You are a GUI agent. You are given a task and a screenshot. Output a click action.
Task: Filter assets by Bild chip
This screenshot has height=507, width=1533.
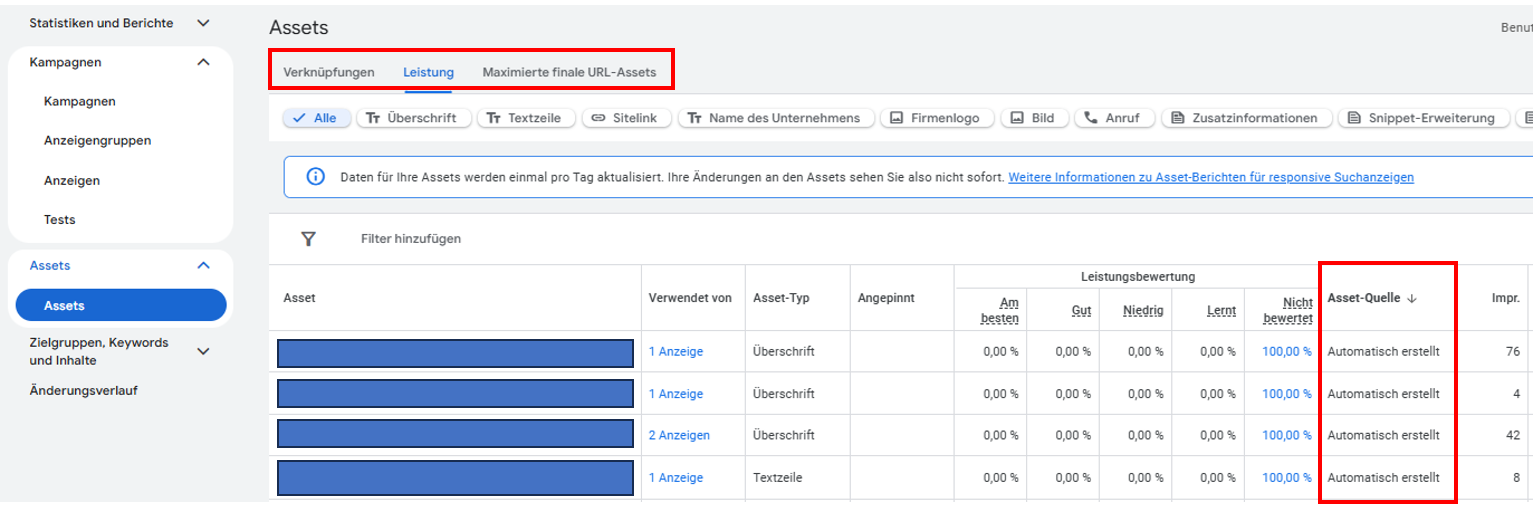tap(1034, 118)
